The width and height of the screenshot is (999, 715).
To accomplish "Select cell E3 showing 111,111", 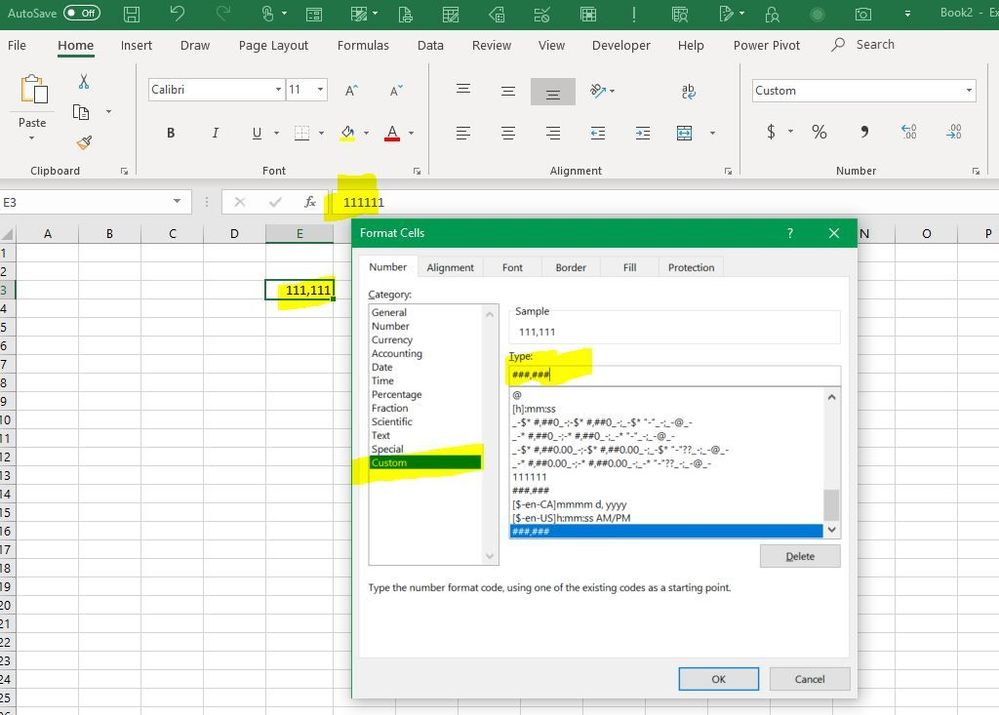I will point(299,290).
